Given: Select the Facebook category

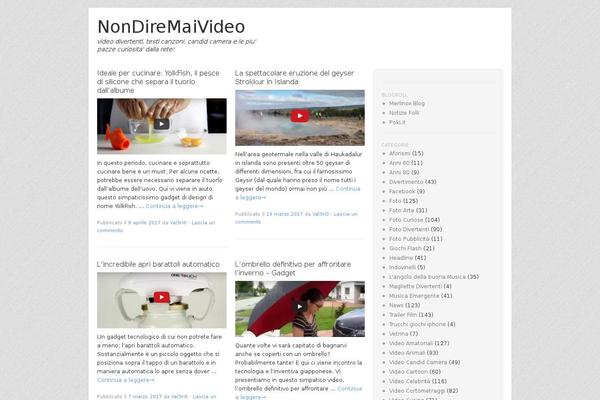Looking at the screenshot, I should (x=402, y=191).
